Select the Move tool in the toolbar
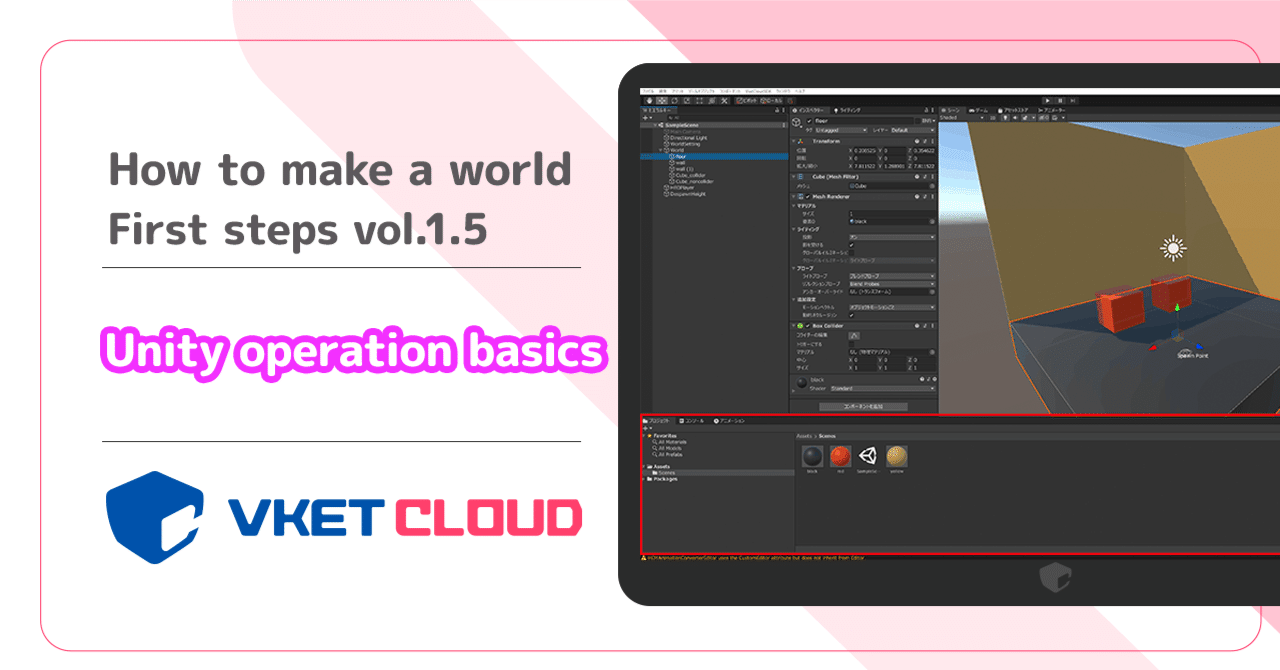Image resolution: width=1280 pixels, height=670 pixels. pos(661,101)
